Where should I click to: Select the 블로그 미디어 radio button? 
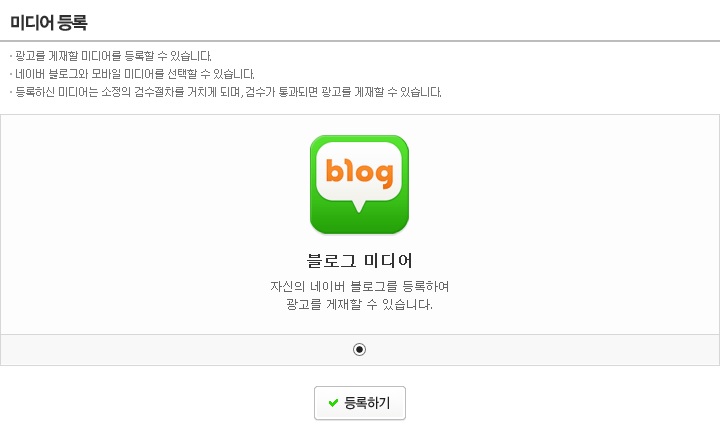click(359, 350)
